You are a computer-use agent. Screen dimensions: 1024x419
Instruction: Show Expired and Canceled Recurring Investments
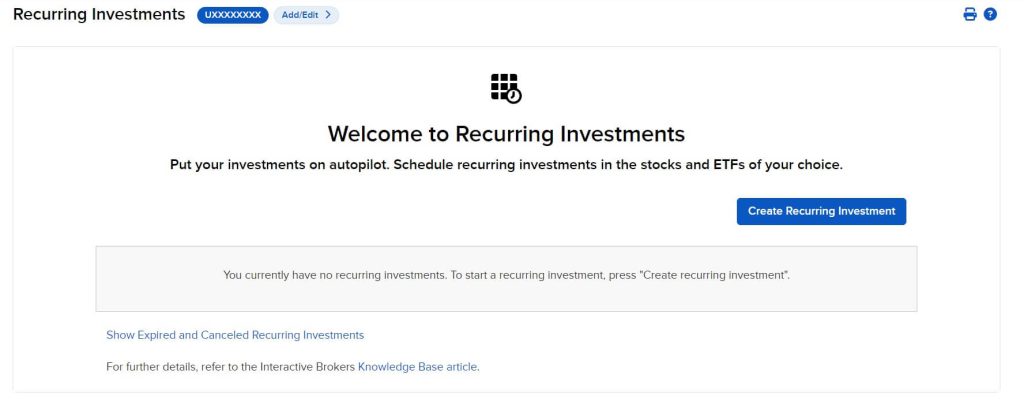pyautogui.click(x=235, y=335)
